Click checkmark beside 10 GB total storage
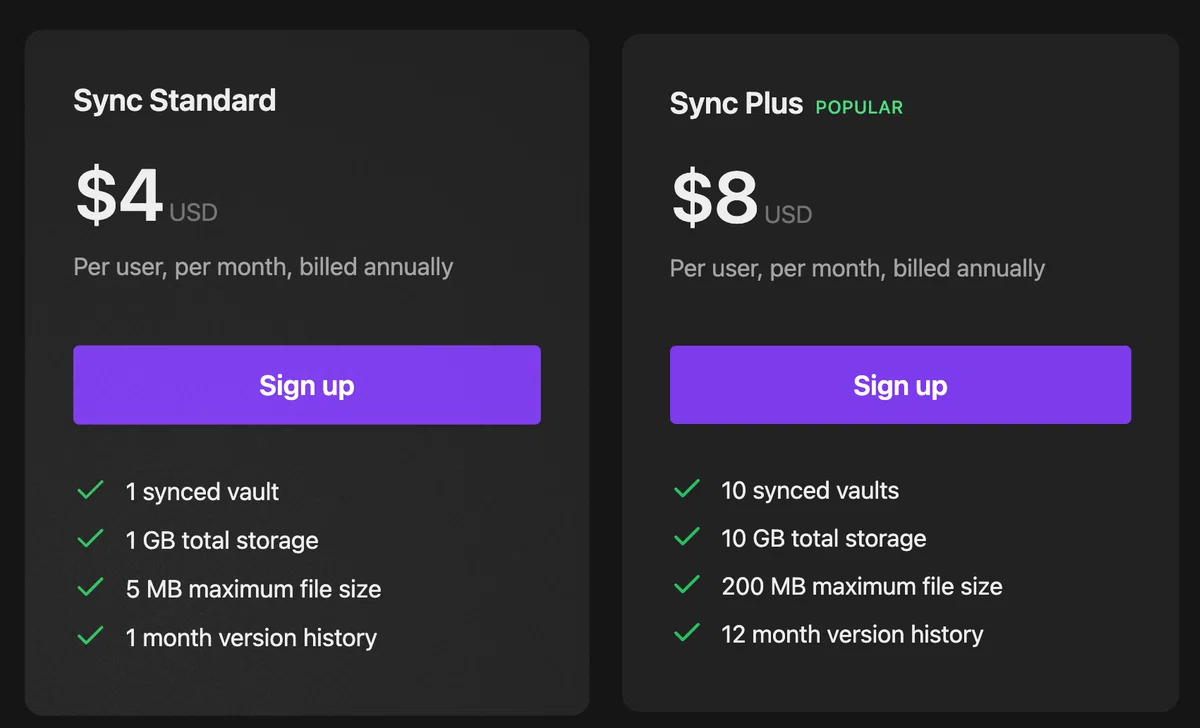 tap(687, 537)
